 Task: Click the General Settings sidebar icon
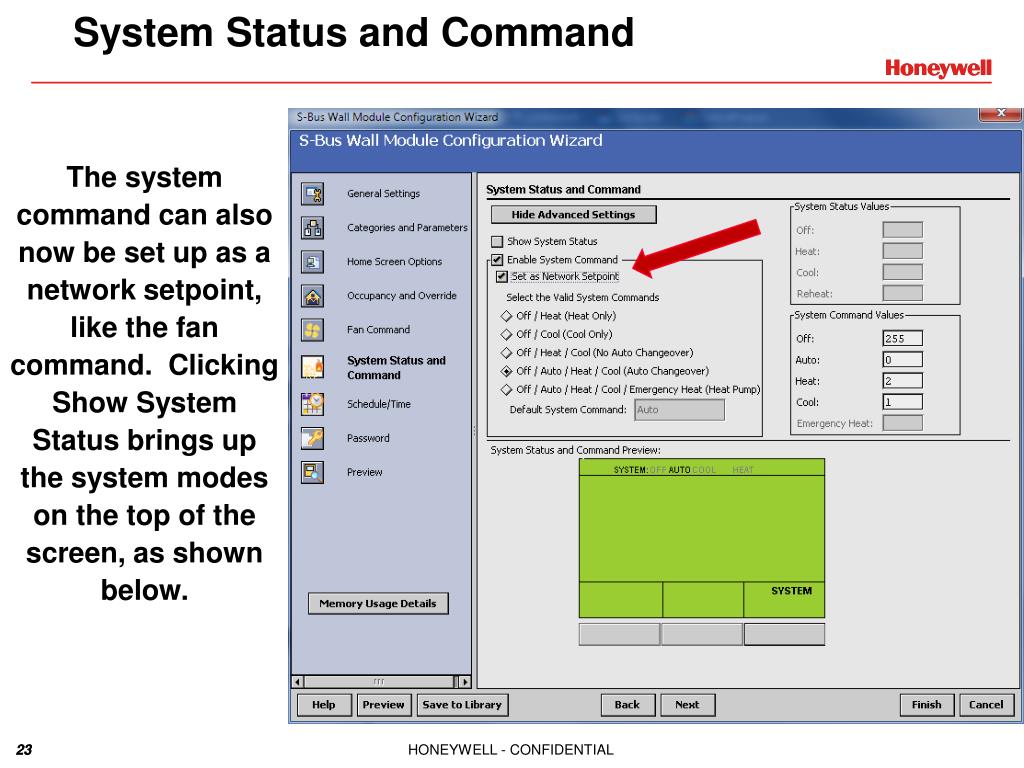[313, 194]
